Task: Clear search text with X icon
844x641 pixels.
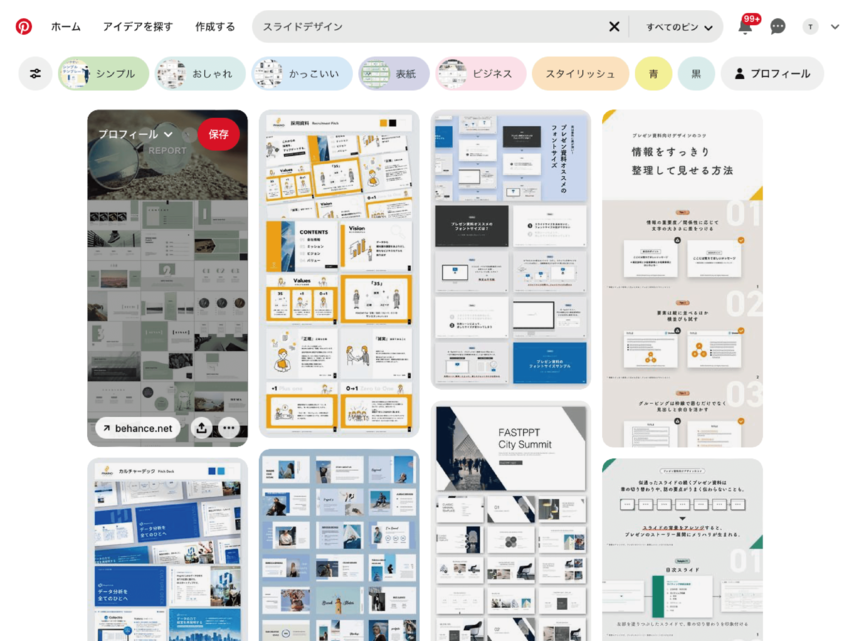Action: (614, 27)
